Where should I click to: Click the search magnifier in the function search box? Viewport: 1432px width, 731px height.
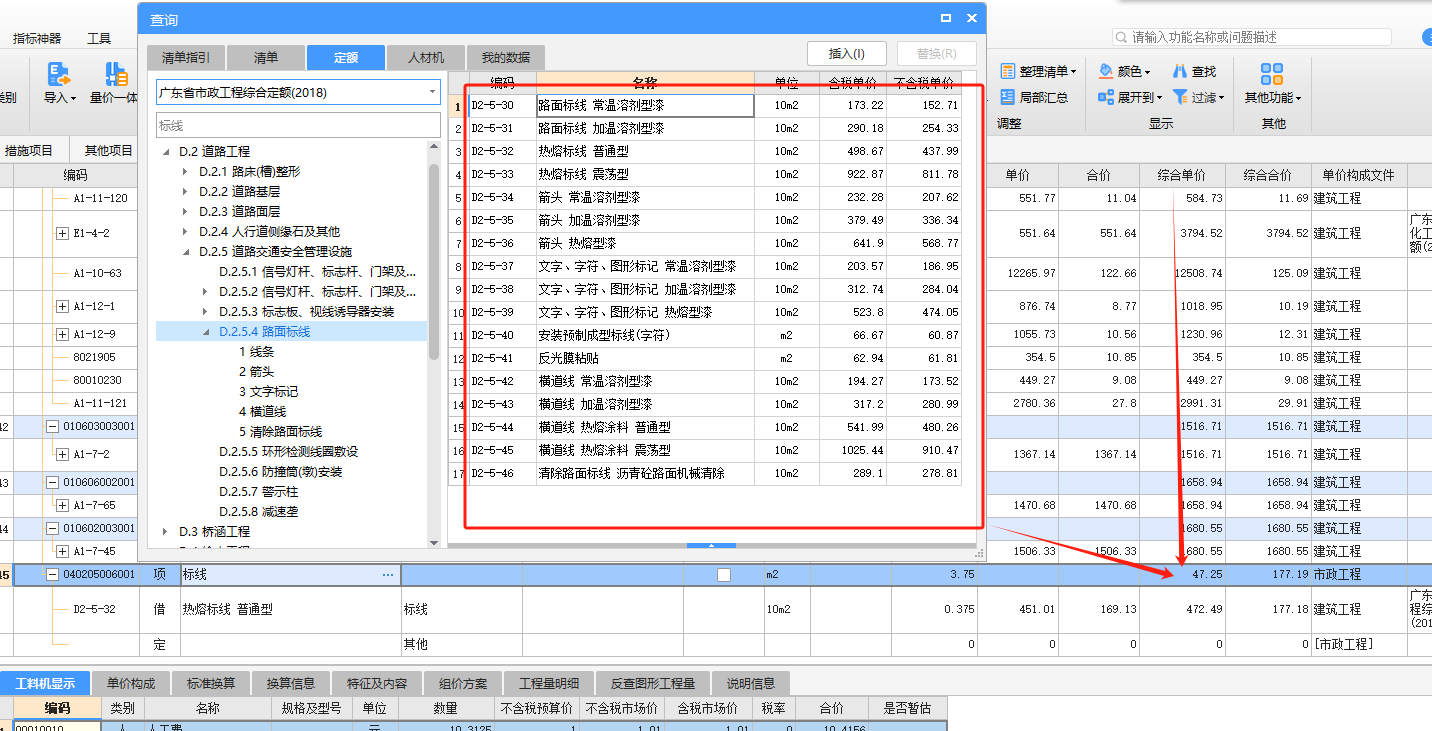click(1122, 37)
